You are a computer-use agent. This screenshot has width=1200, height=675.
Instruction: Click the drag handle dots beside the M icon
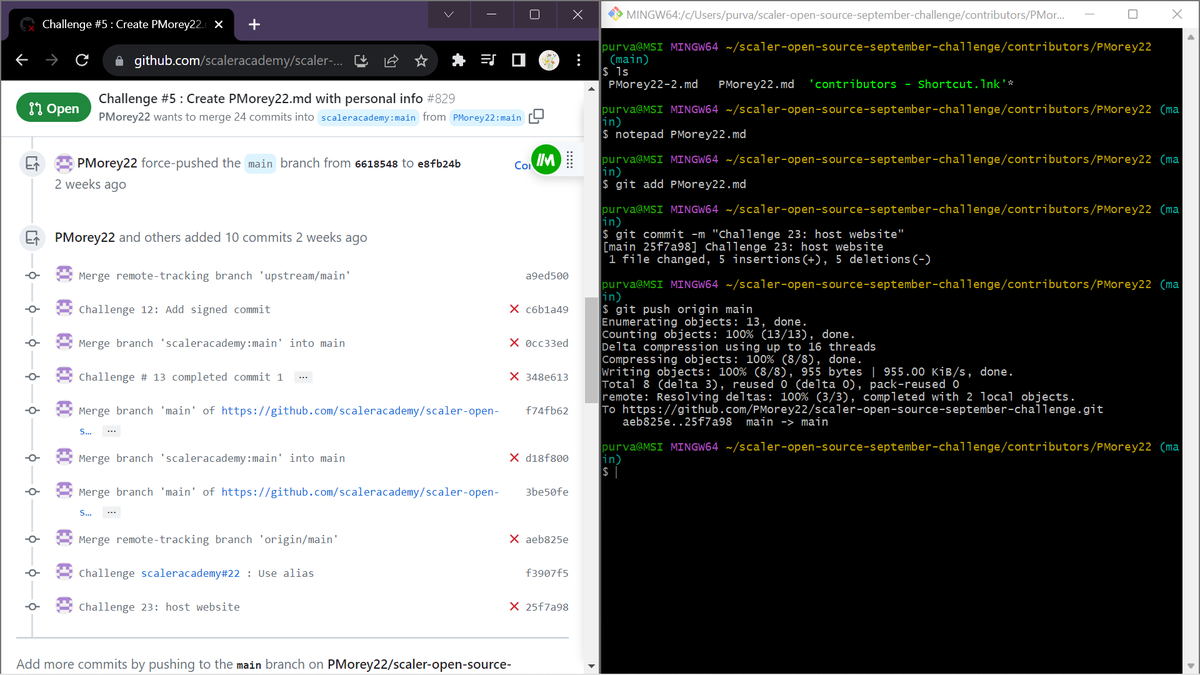point(570,160)
